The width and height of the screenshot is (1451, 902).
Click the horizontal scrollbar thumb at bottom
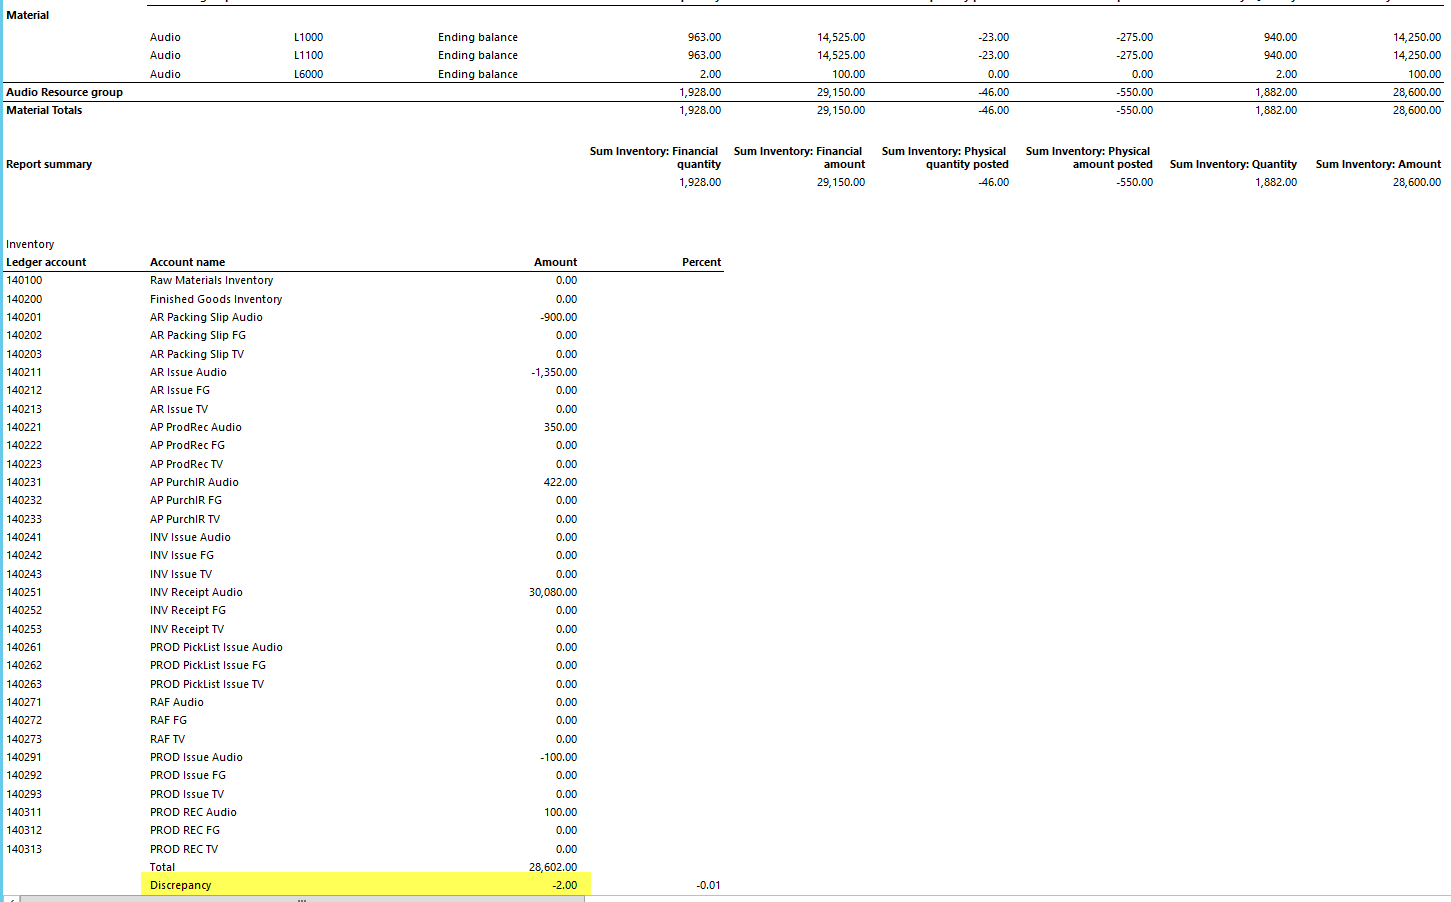coord(301,899)
